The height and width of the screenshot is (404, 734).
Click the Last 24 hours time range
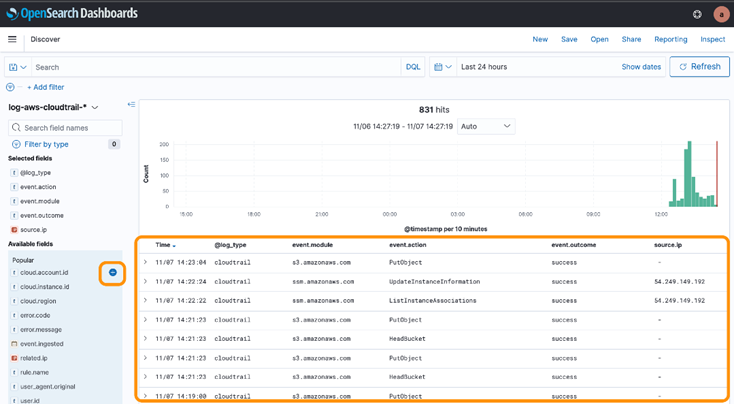pos(484,67)
